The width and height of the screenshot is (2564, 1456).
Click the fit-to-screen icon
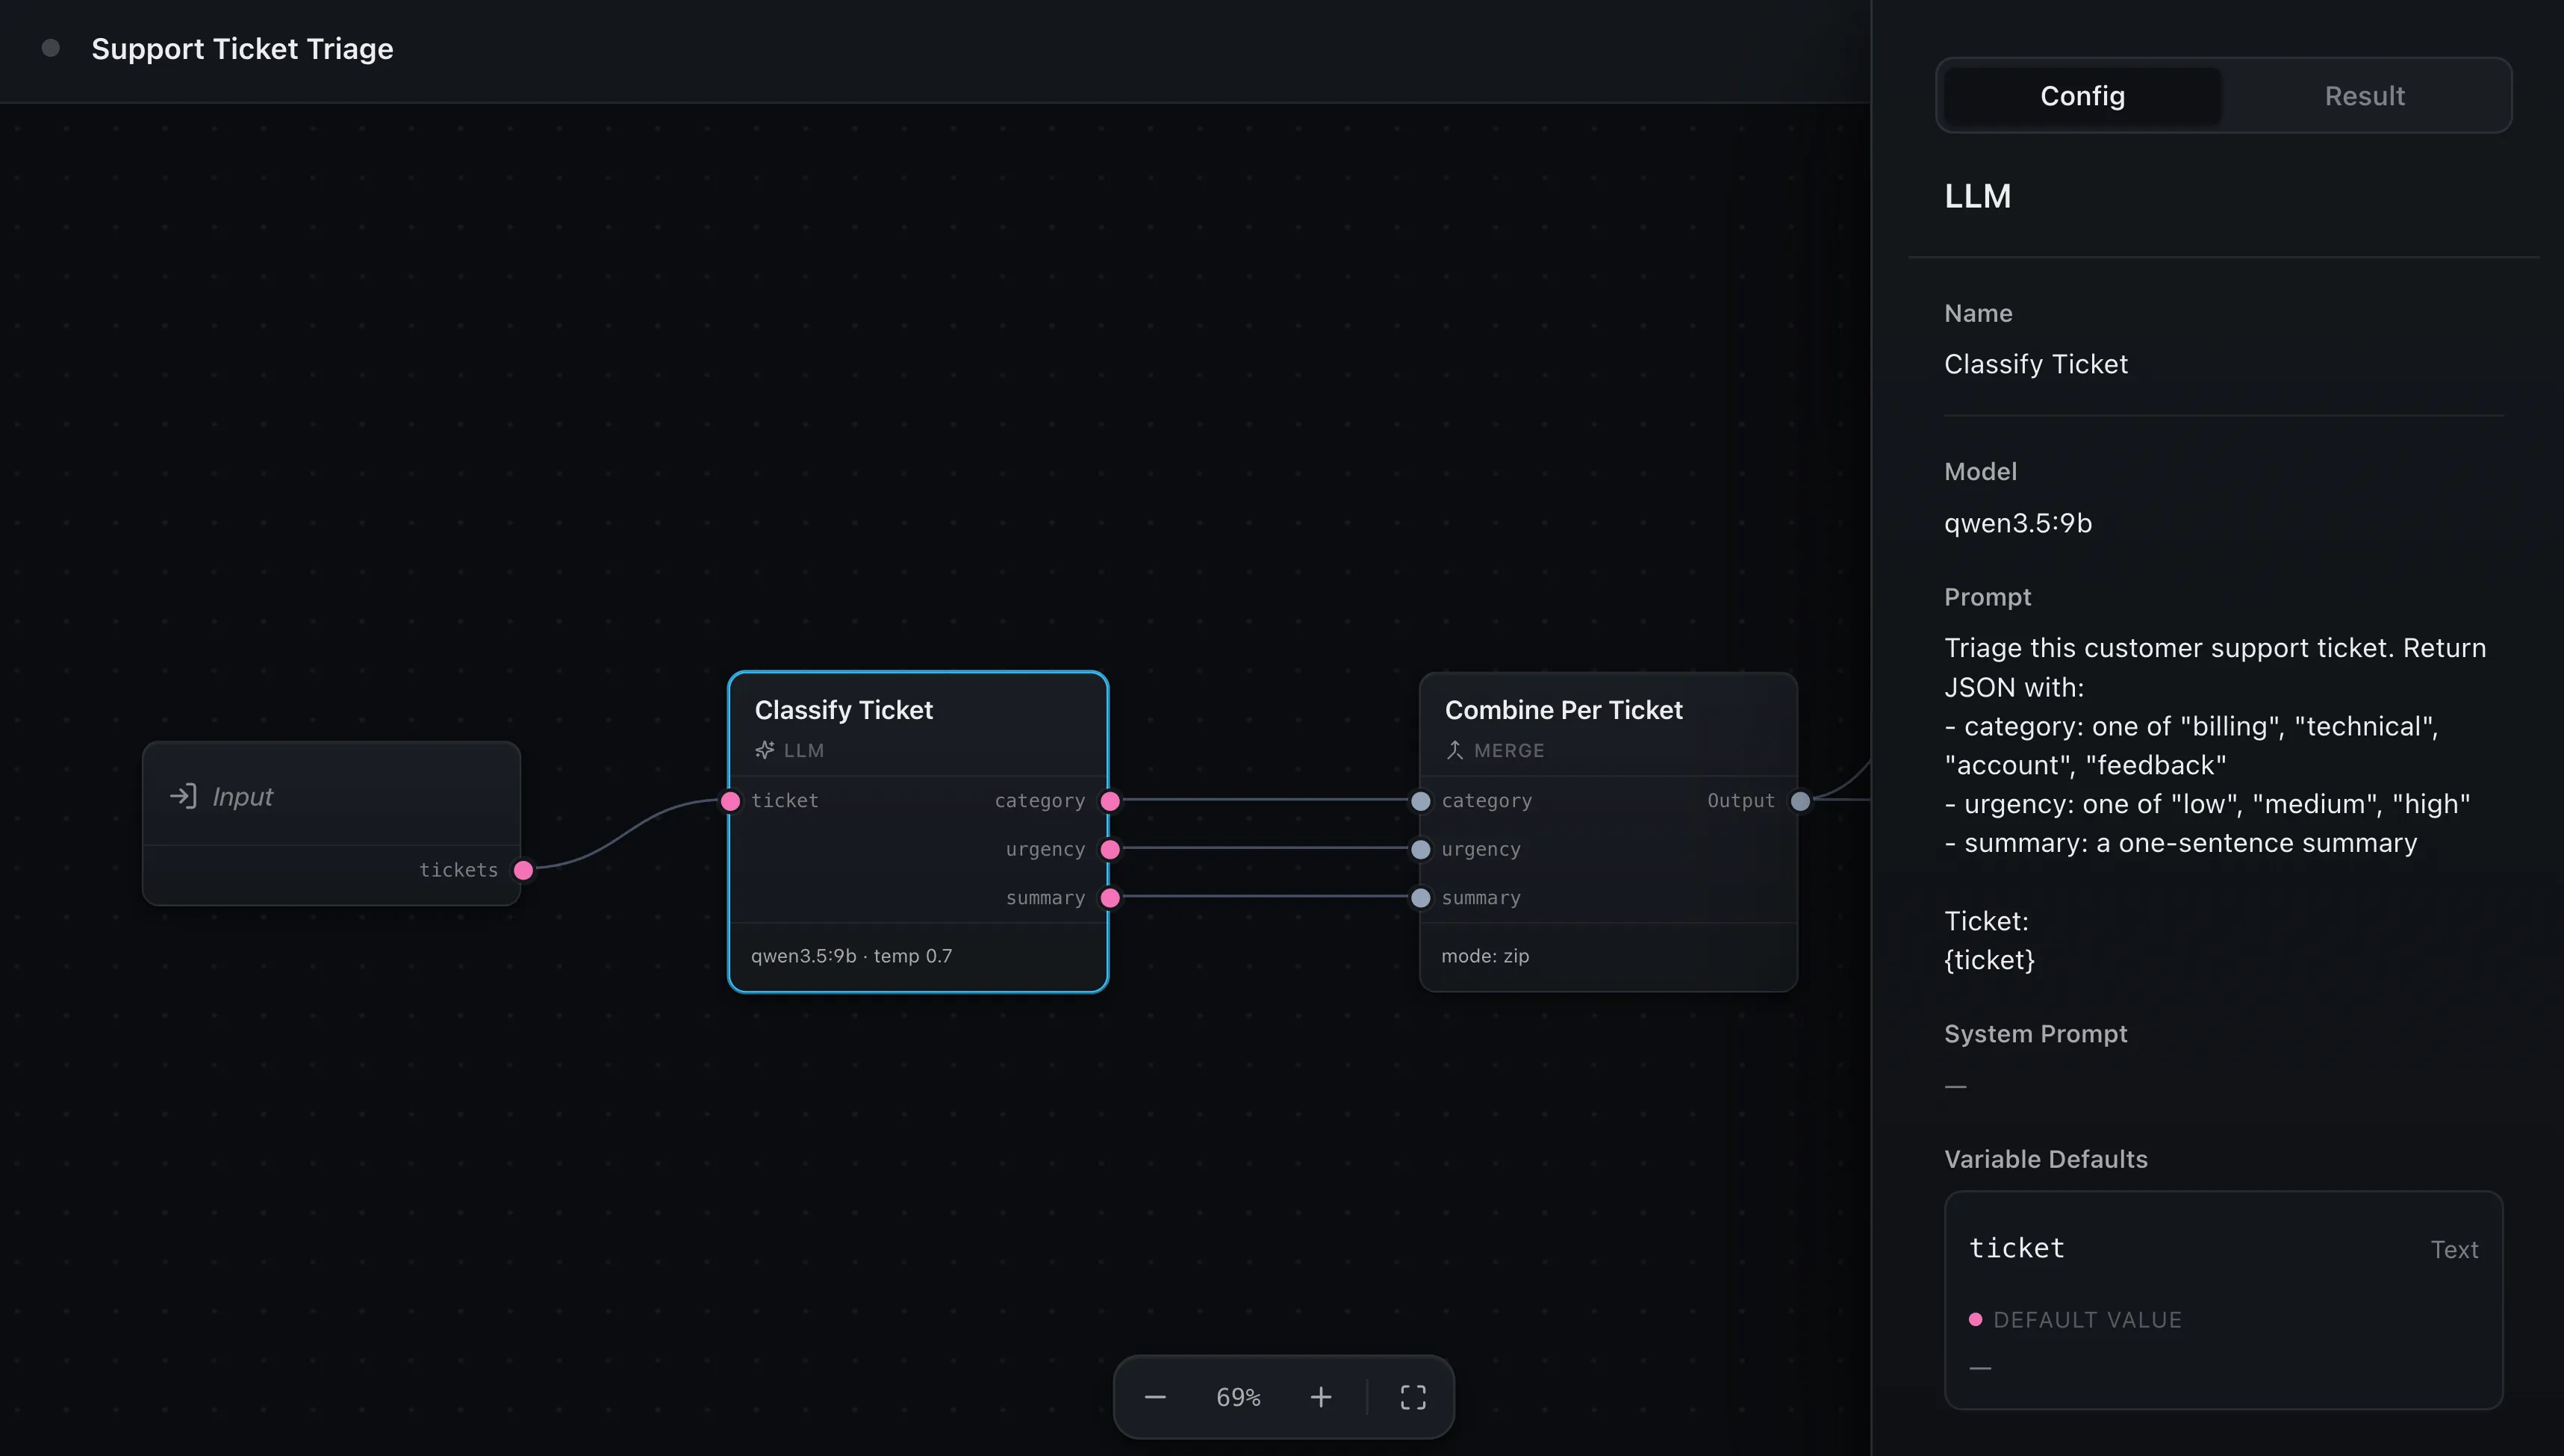(1413, 1397)
